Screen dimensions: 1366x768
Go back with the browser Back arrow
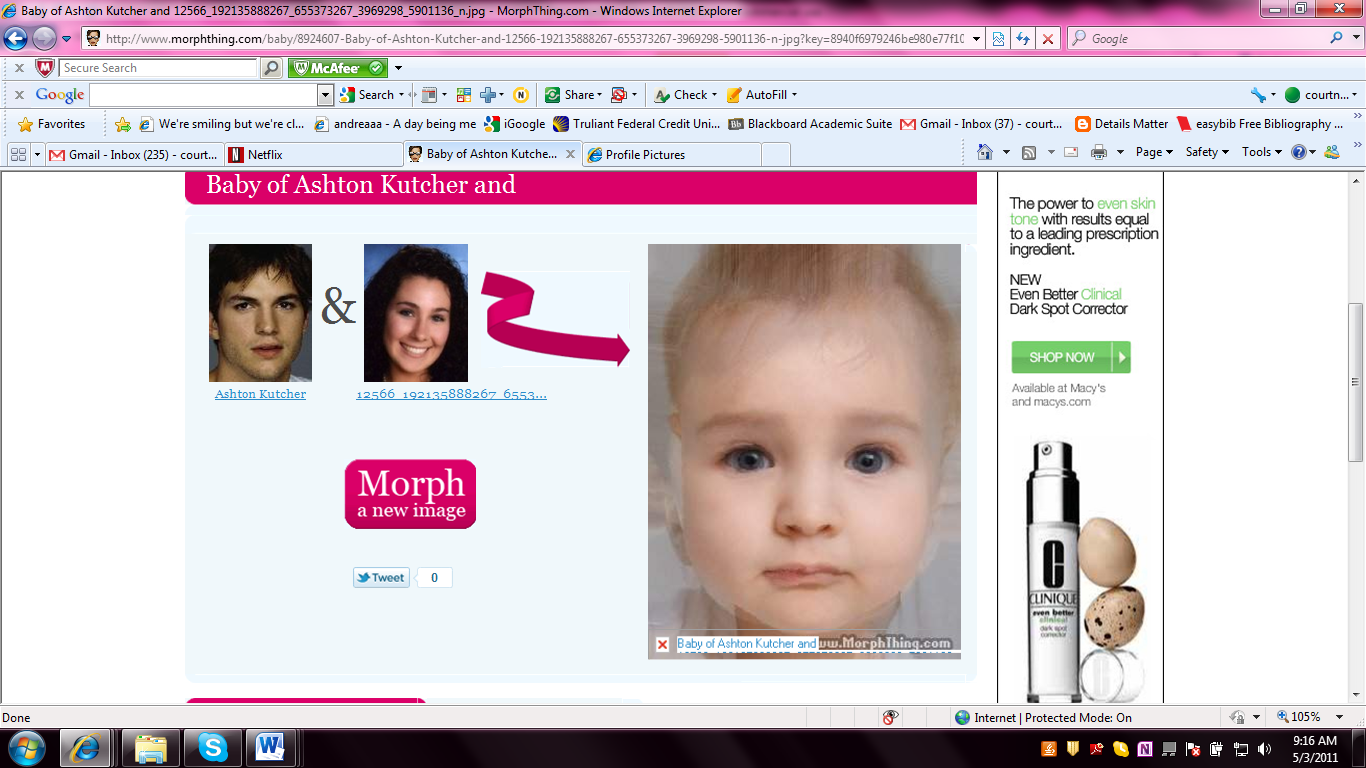click(x=16, y=39)
